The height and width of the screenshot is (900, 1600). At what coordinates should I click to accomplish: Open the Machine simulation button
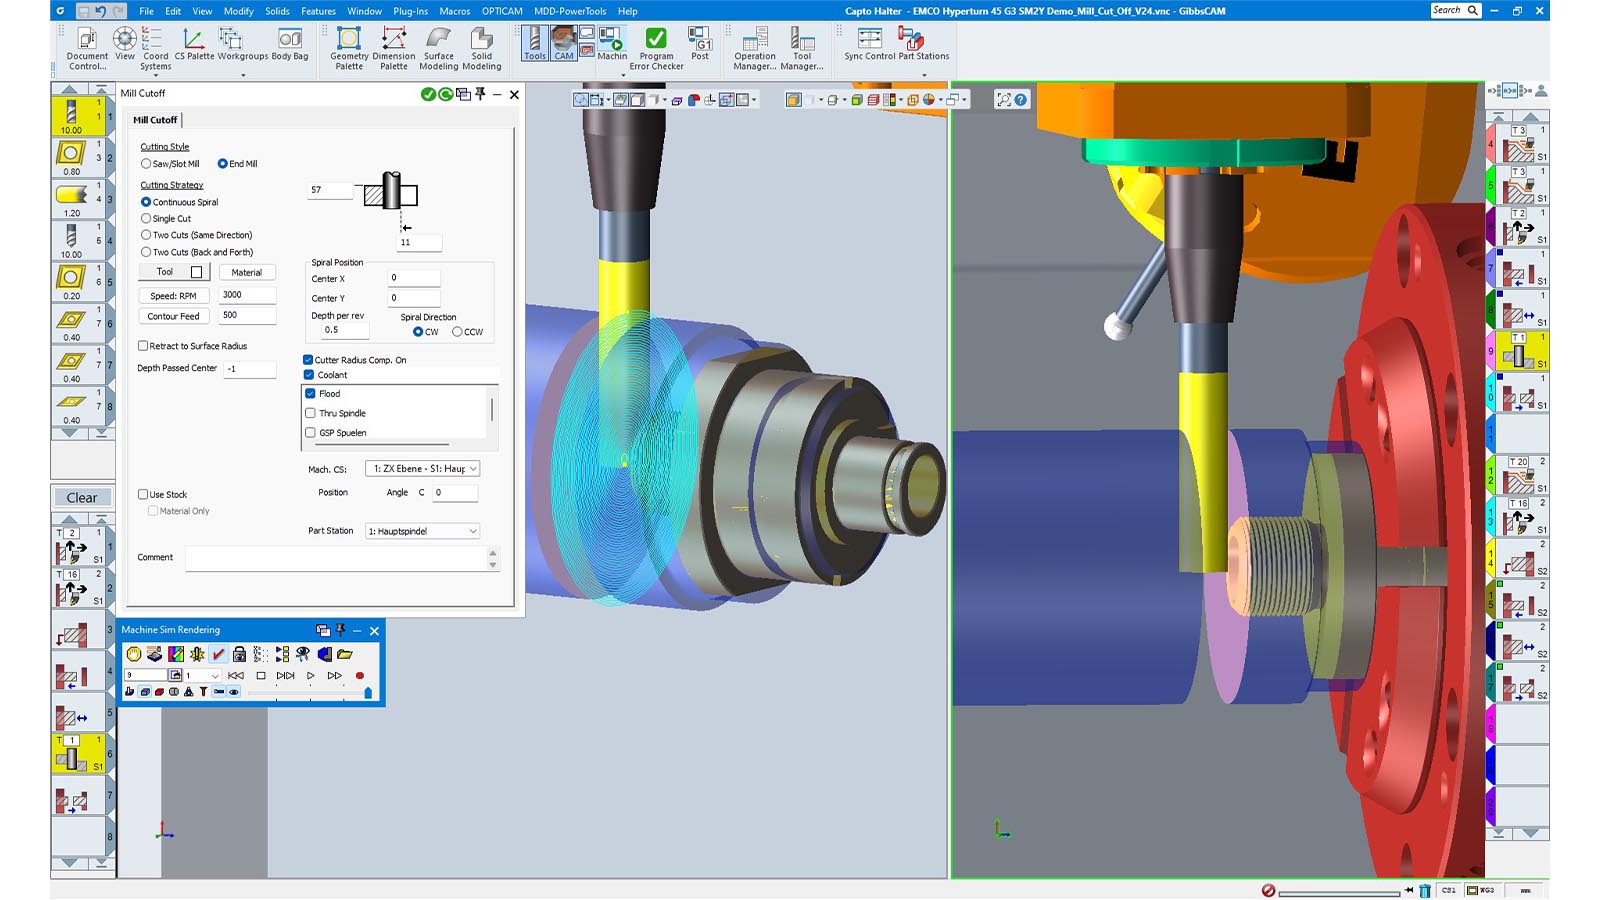click(612, 45)
